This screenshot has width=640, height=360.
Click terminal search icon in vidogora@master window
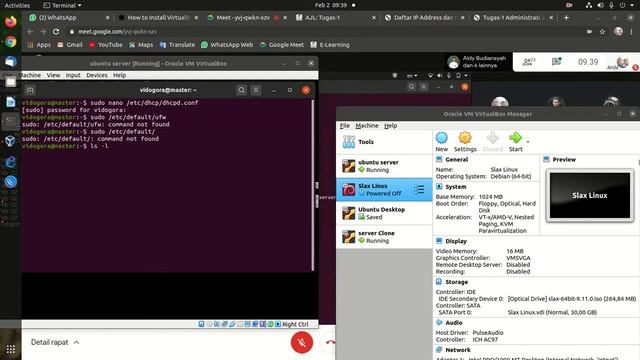pos(241,90)
